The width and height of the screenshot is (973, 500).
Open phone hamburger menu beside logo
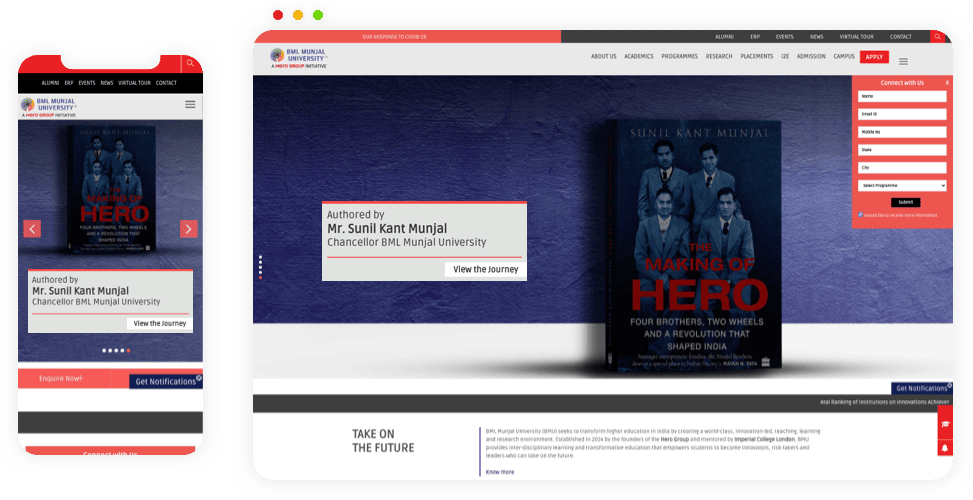[x=191, y=104]
